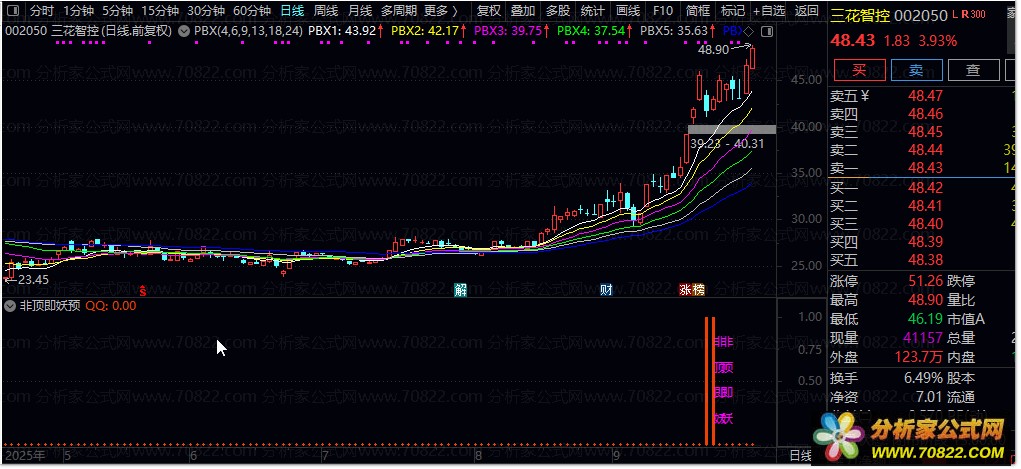Toggle the main chart panel window icon

[767, 31]
